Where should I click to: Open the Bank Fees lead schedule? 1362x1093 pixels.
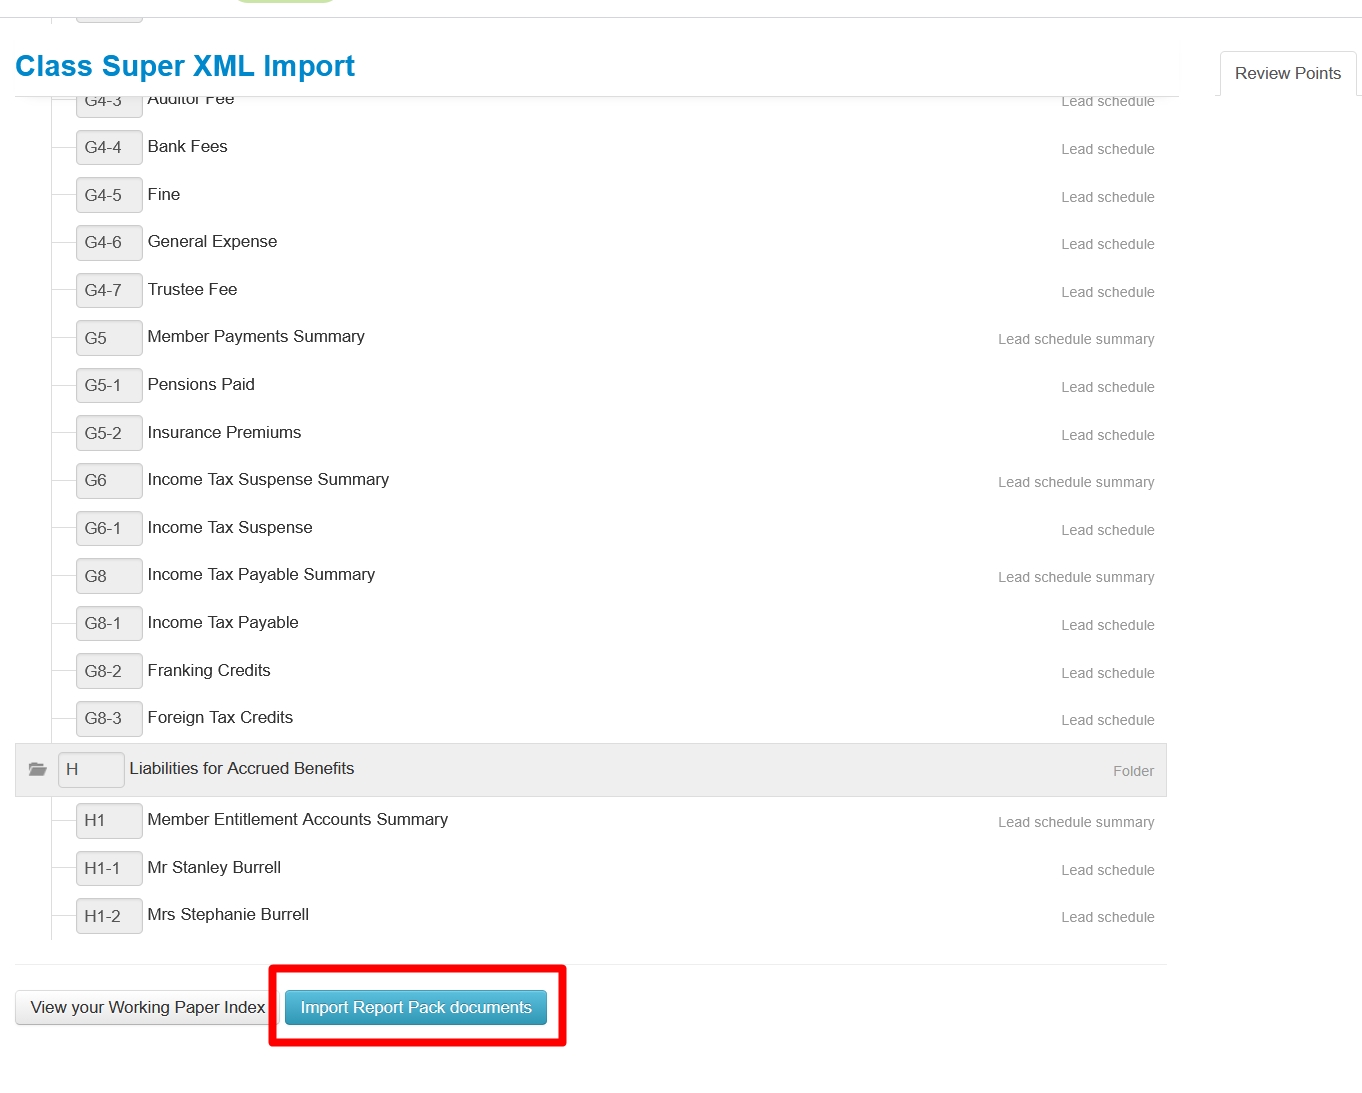[188, 147]
